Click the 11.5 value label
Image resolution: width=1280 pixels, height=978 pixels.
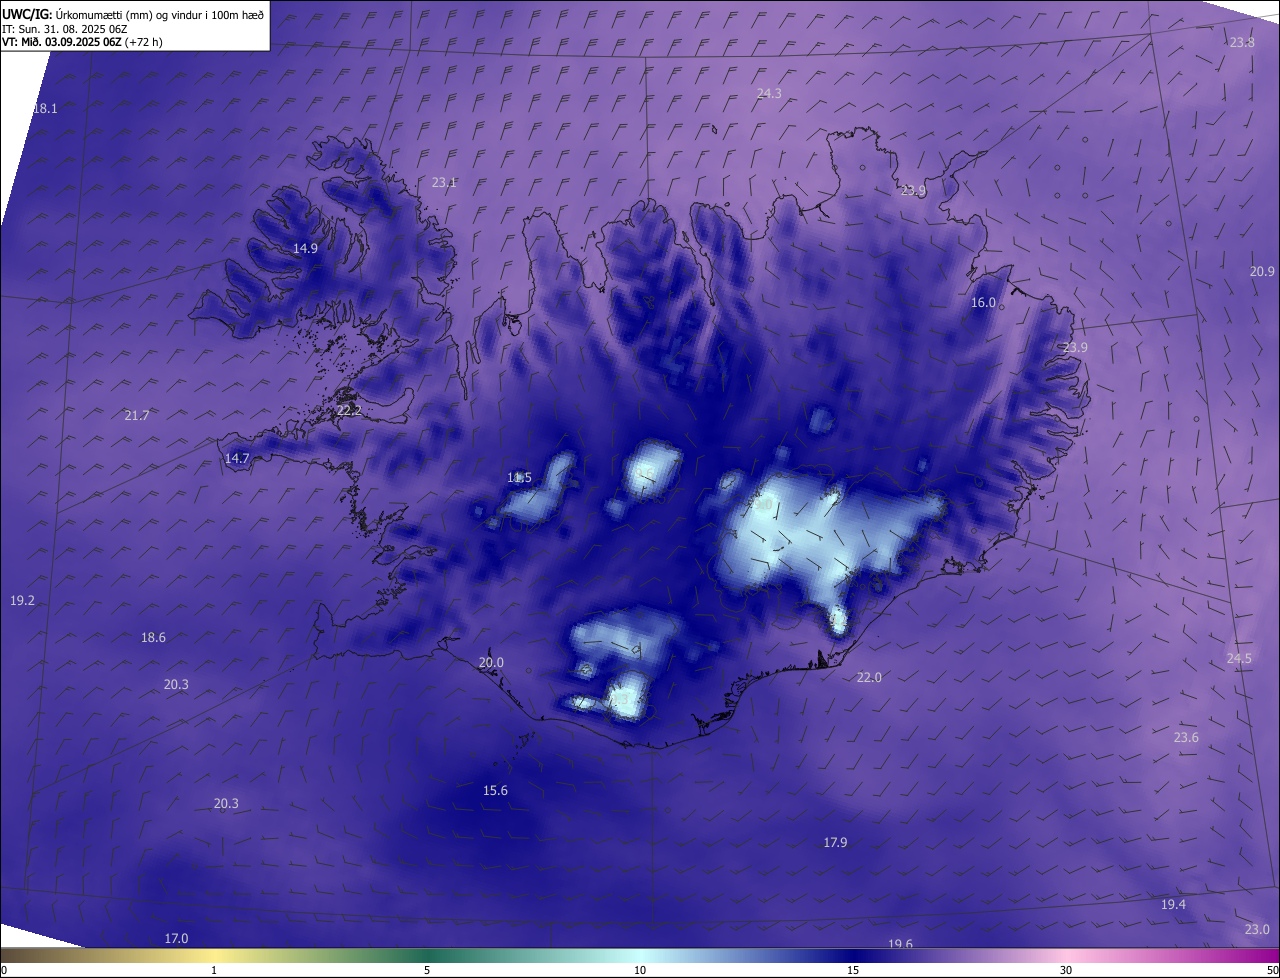[519, 477]
